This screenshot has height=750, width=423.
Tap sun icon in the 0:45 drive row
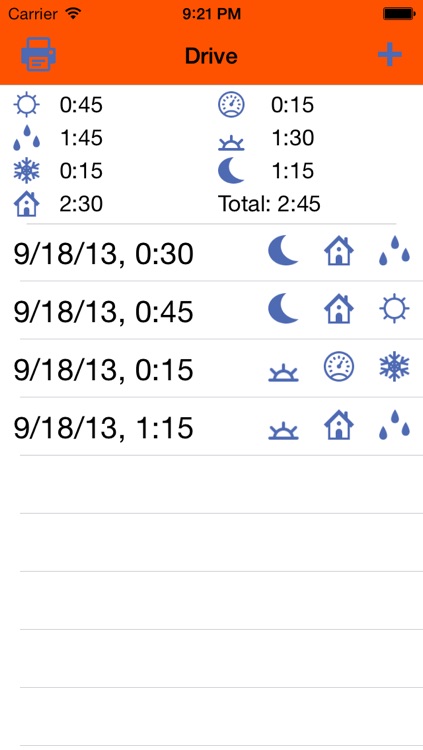[394, 309]
